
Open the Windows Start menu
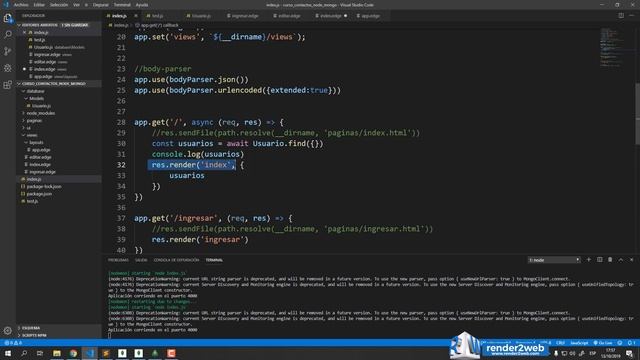8,353
